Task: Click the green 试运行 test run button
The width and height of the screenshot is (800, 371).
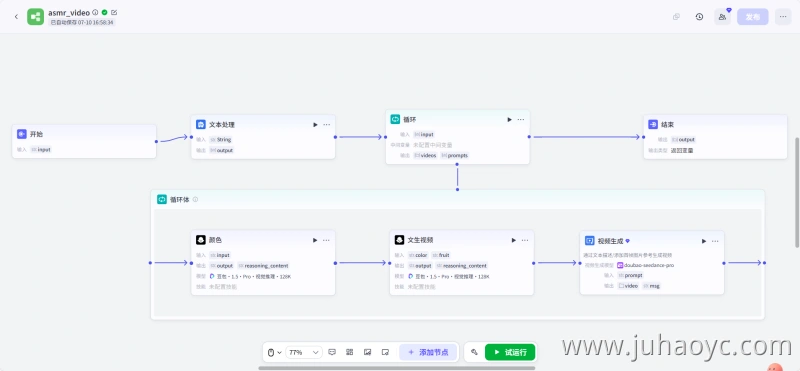Action: (510, 352)
